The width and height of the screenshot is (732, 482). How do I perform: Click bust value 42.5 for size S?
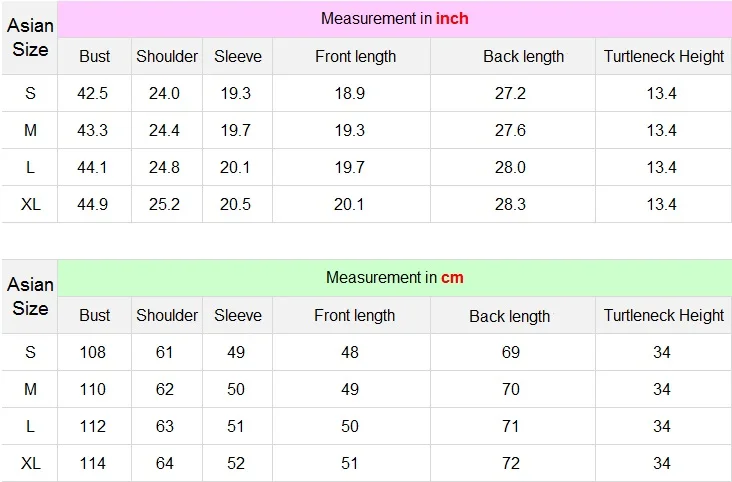pyautogui.click(x=92, y=93)
